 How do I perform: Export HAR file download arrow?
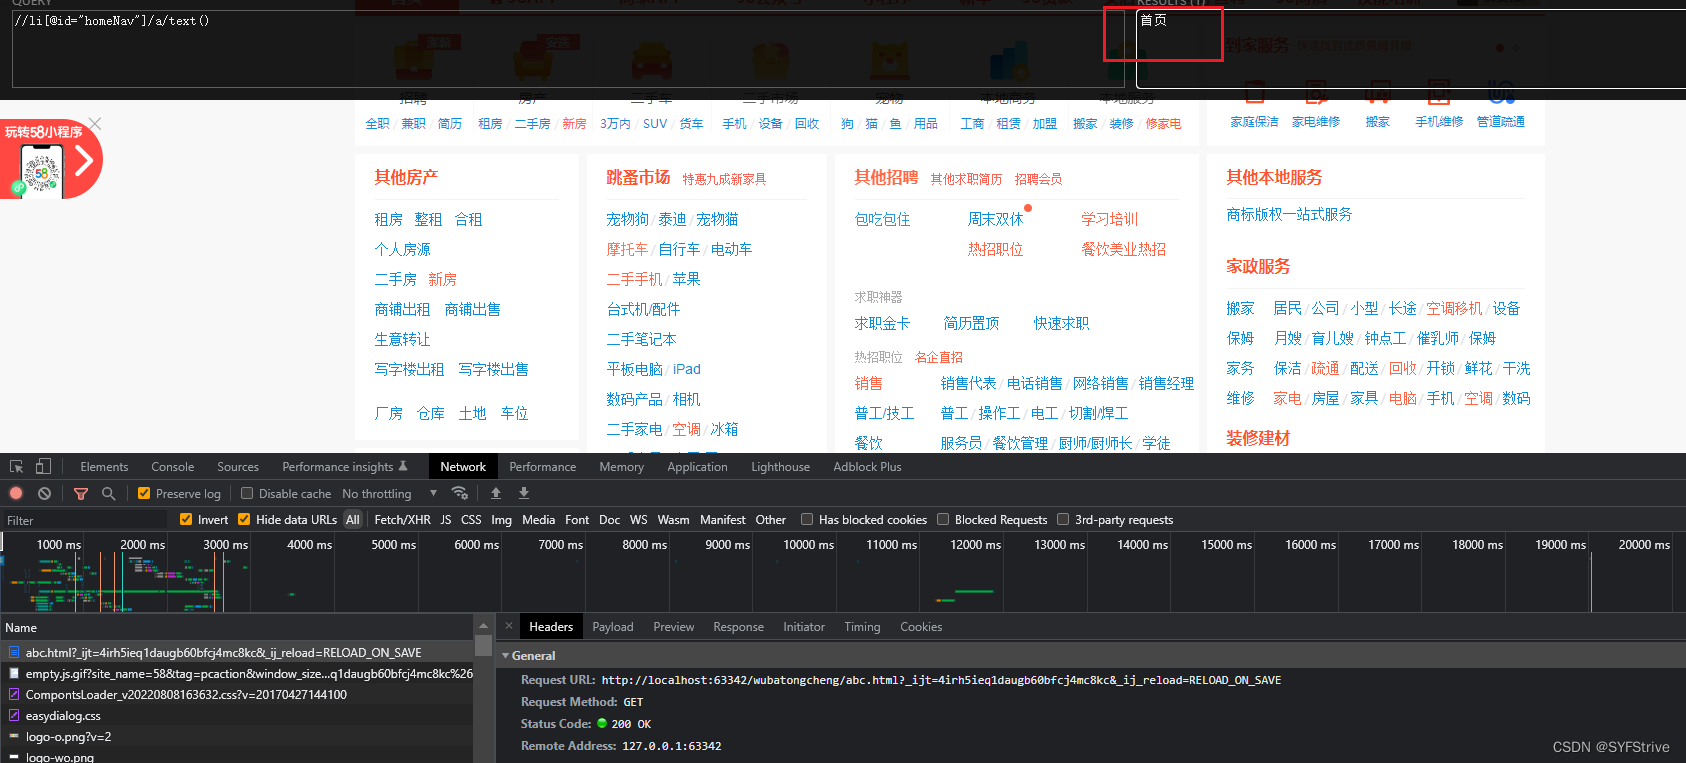[x=523, y=493]
